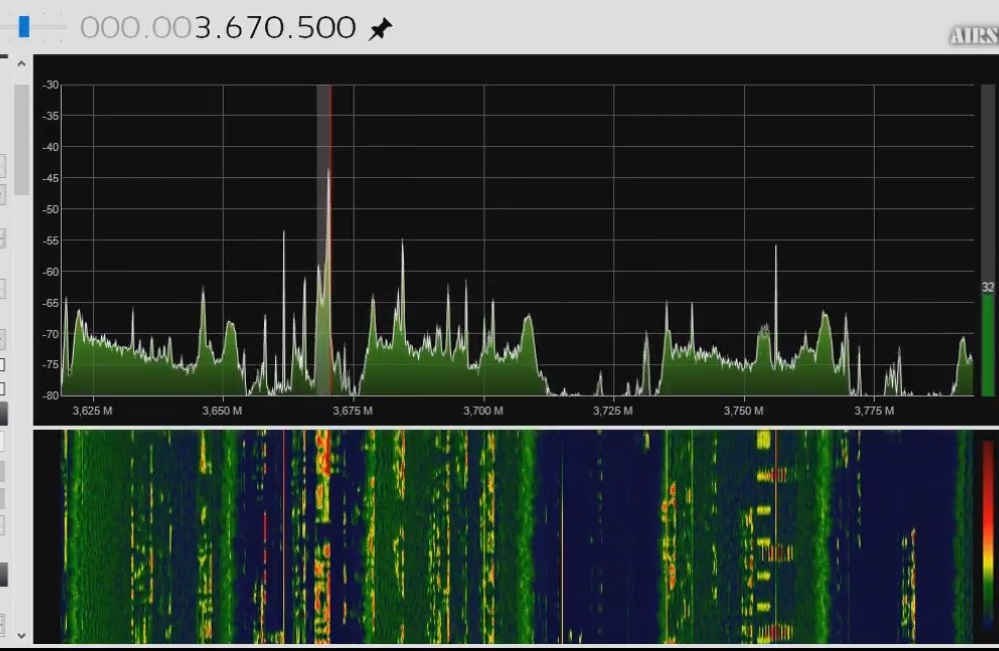Click the red tuning line in the spectrum
Screen dimensions: 999x651
331,240
